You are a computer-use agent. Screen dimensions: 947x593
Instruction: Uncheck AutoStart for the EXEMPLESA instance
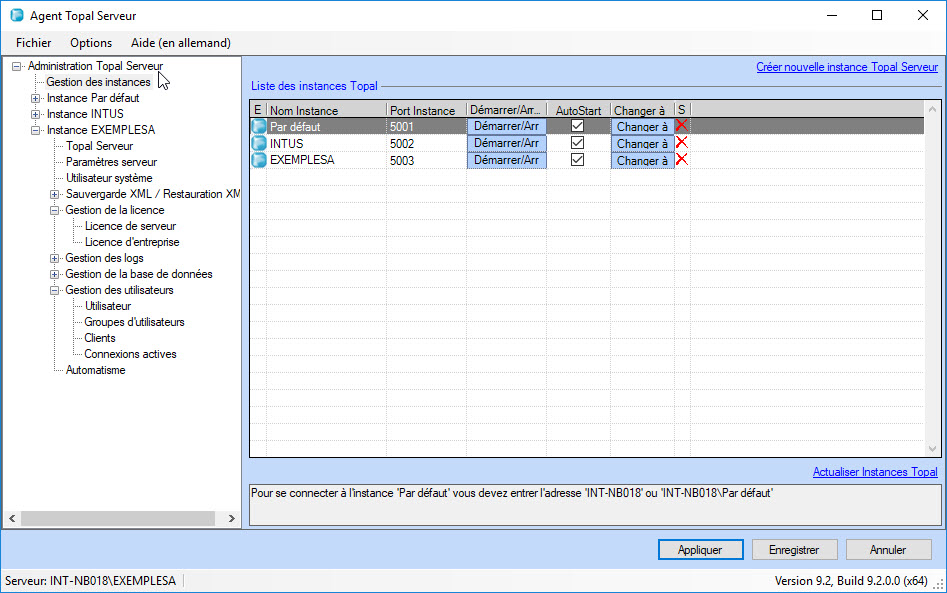[577, 160]
